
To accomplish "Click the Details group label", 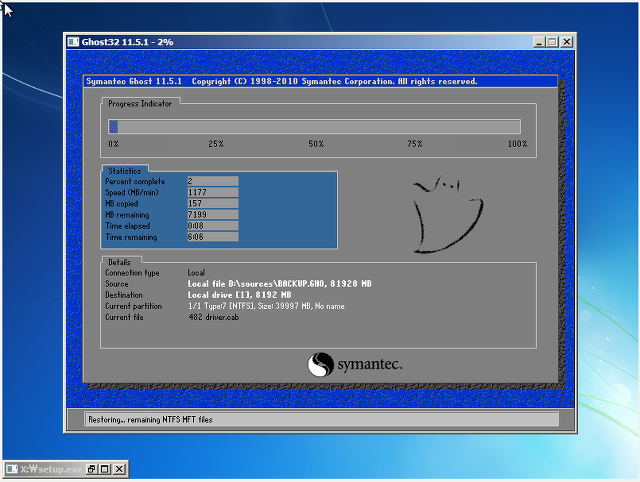I will click(x=119, y=262).
